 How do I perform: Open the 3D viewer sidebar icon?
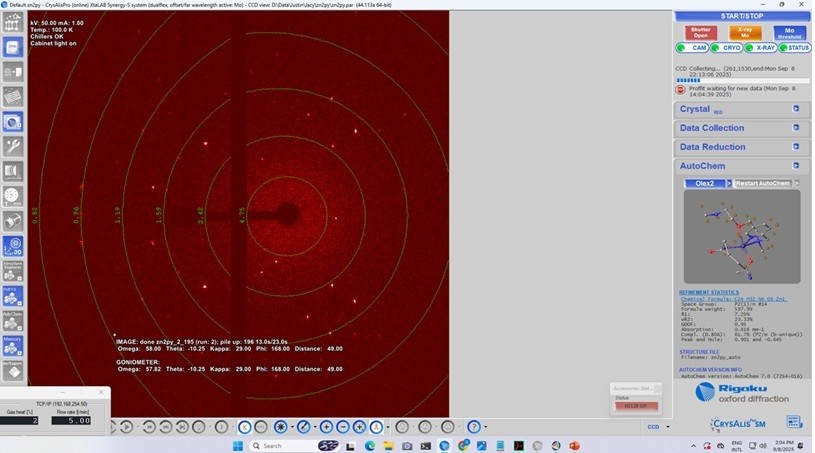(x=13, y=245)
